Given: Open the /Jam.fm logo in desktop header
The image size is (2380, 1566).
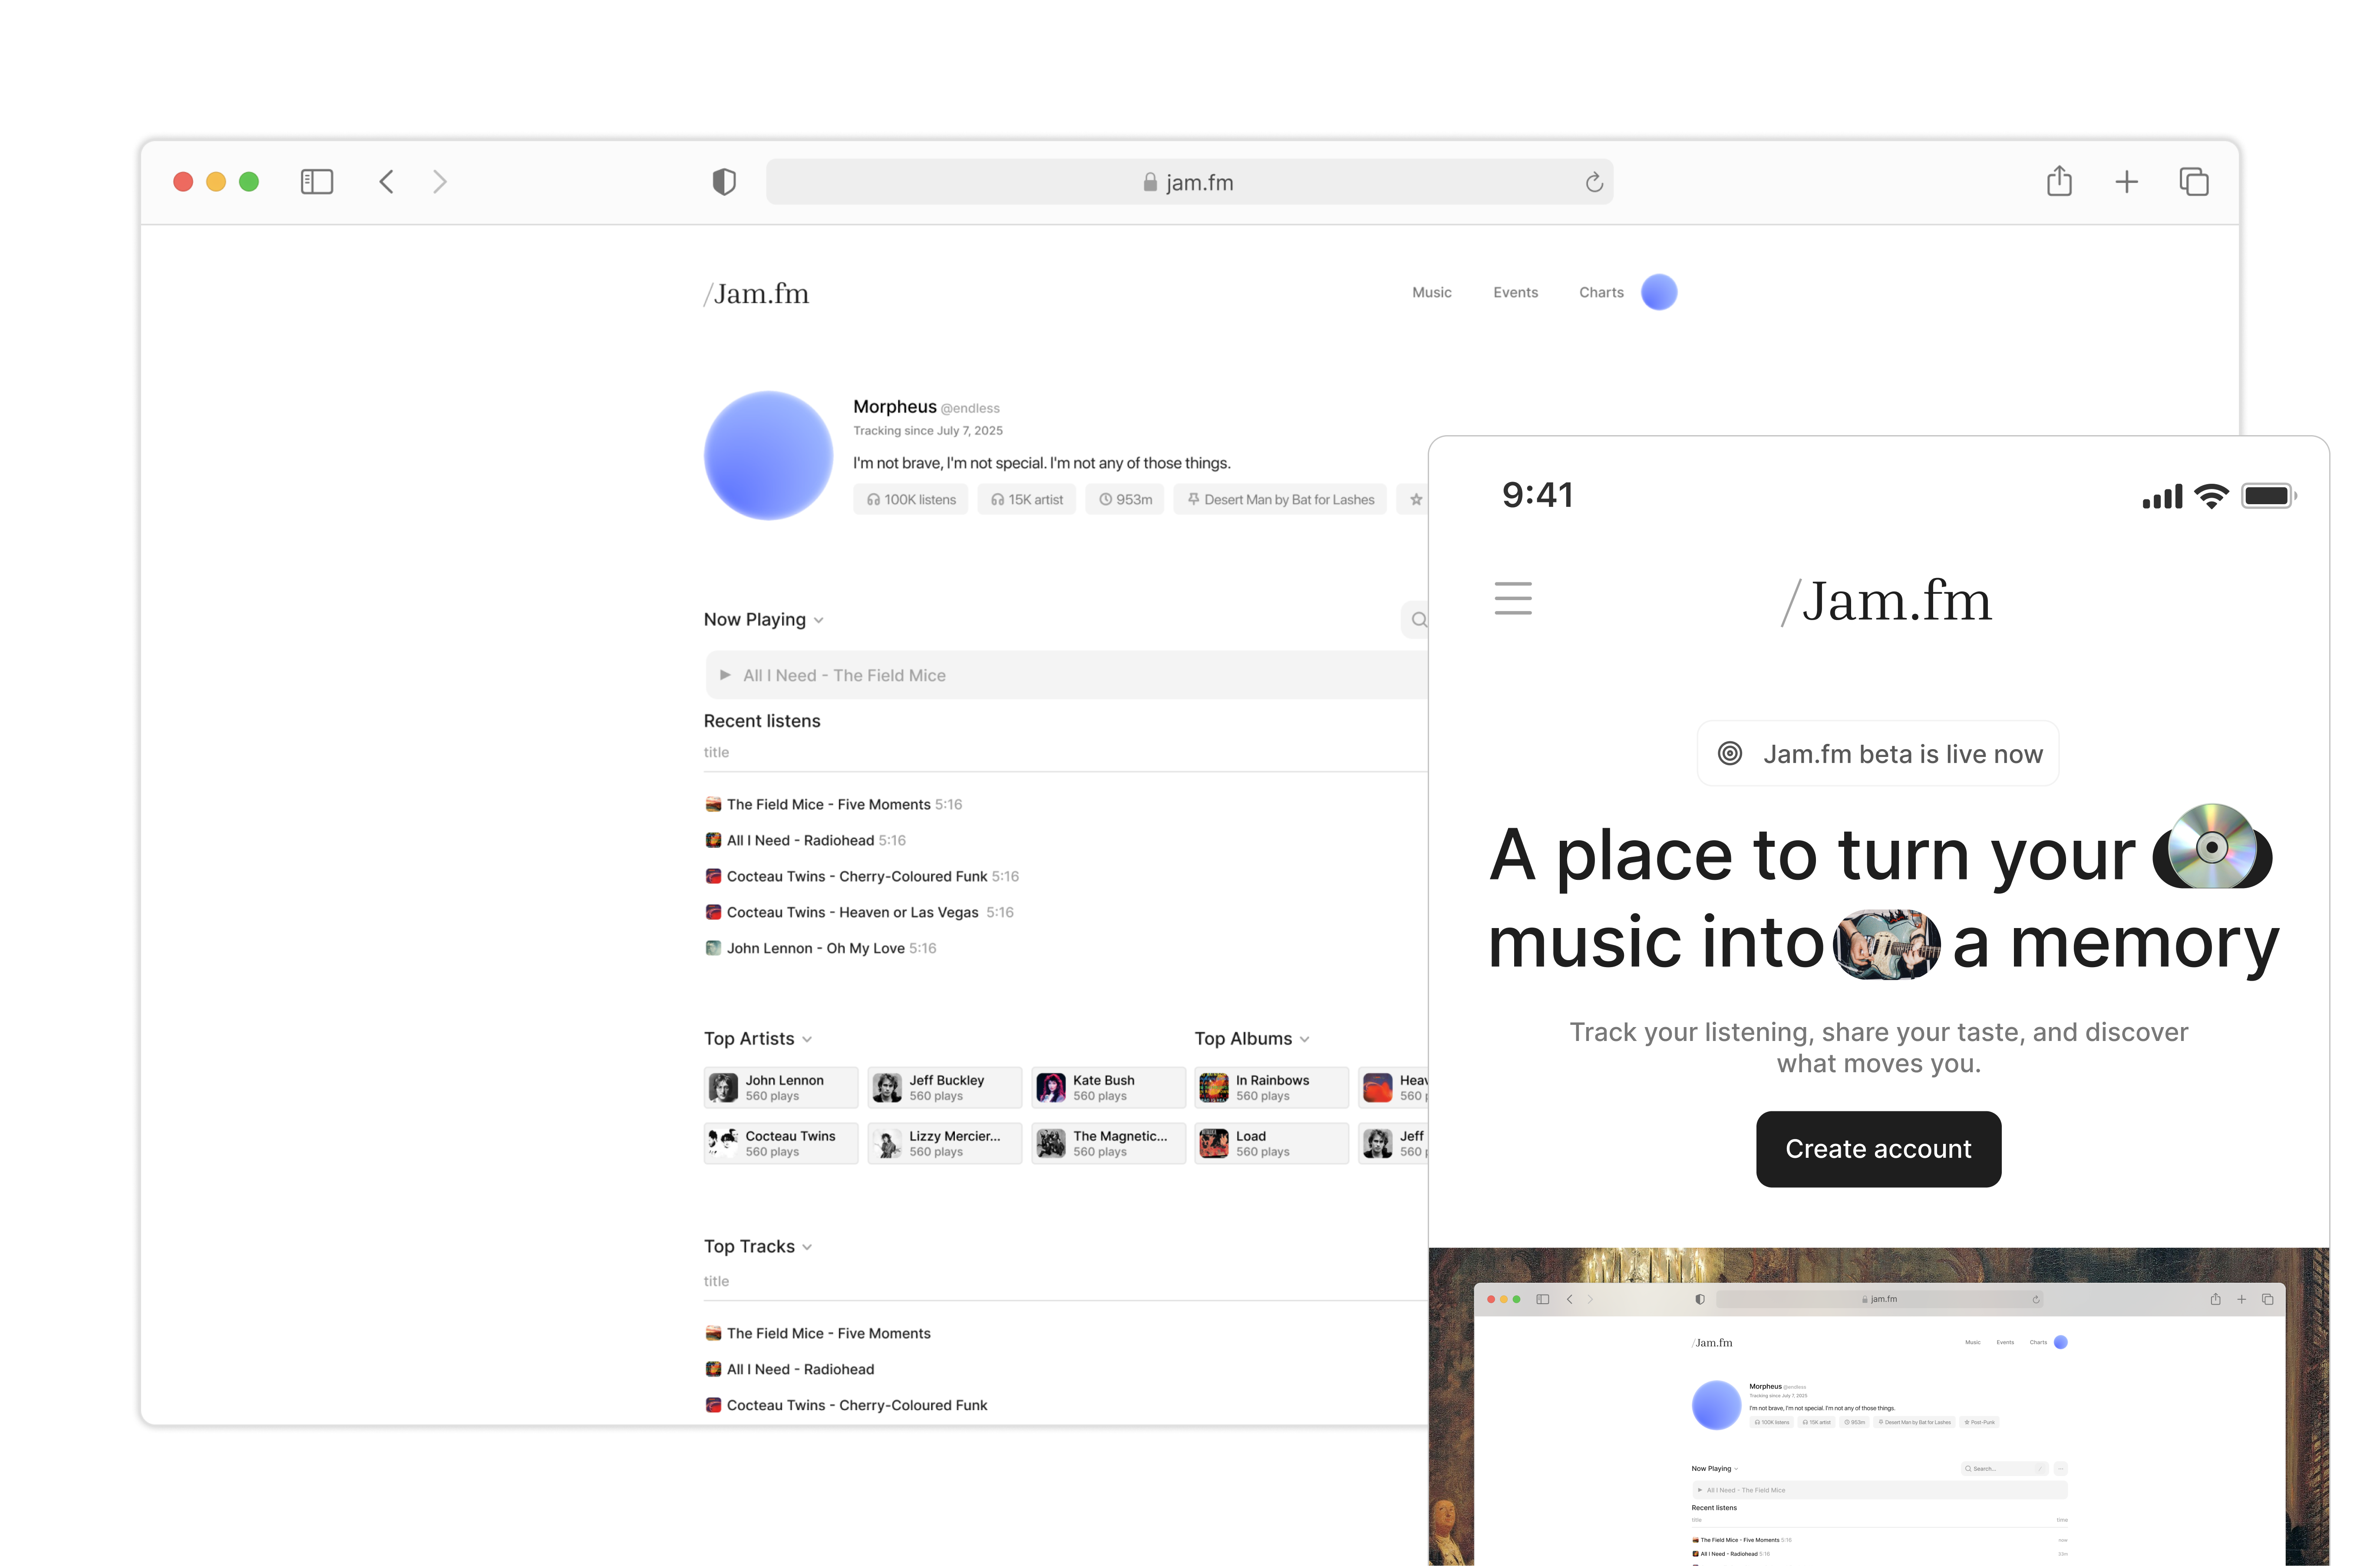Looking at the screenshot, I should coord(756,293).
